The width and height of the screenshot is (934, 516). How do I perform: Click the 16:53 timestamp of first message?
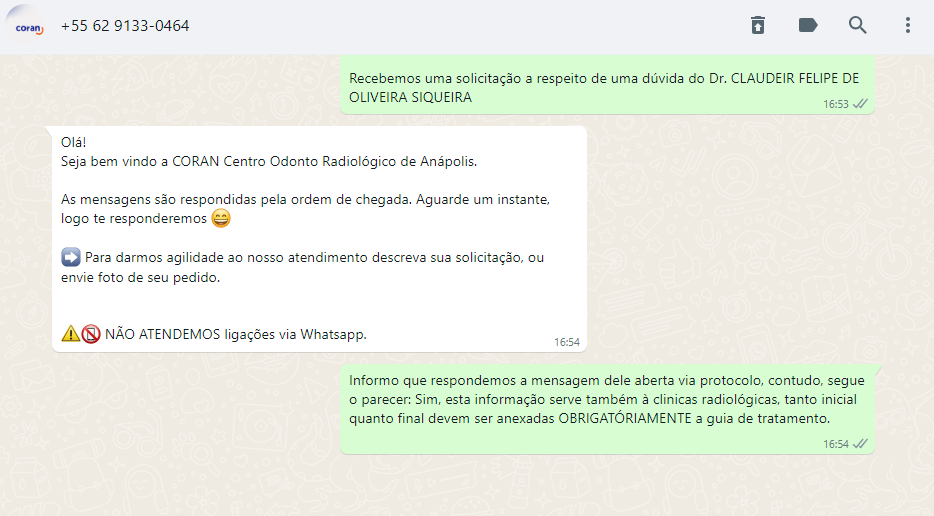click(x=836, y=104)
